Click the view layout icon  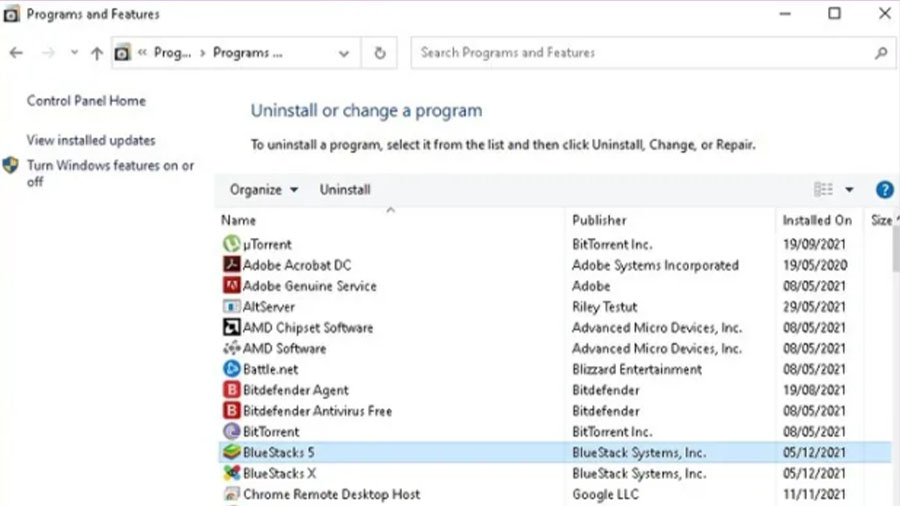823,189
